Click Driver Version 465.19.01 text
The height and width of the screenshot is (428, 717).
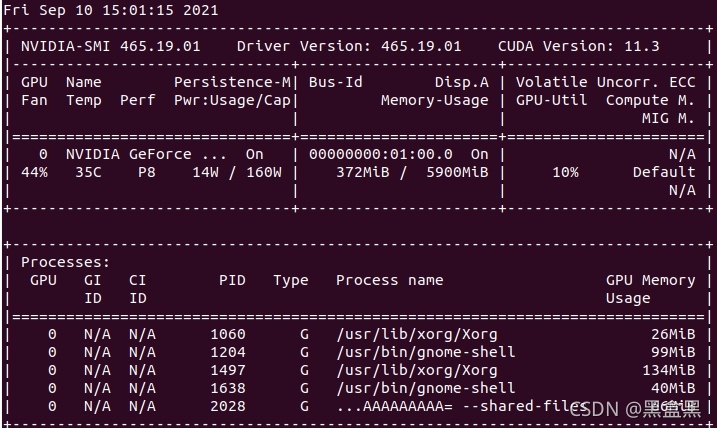pyautogui.click(x=349, y=46)
